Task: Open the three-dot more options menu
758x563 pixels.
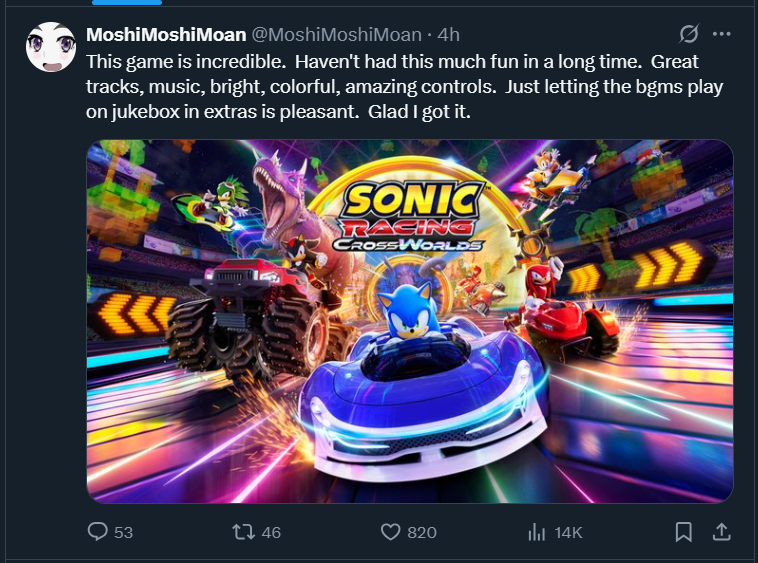Action: (x=722, y=34)
